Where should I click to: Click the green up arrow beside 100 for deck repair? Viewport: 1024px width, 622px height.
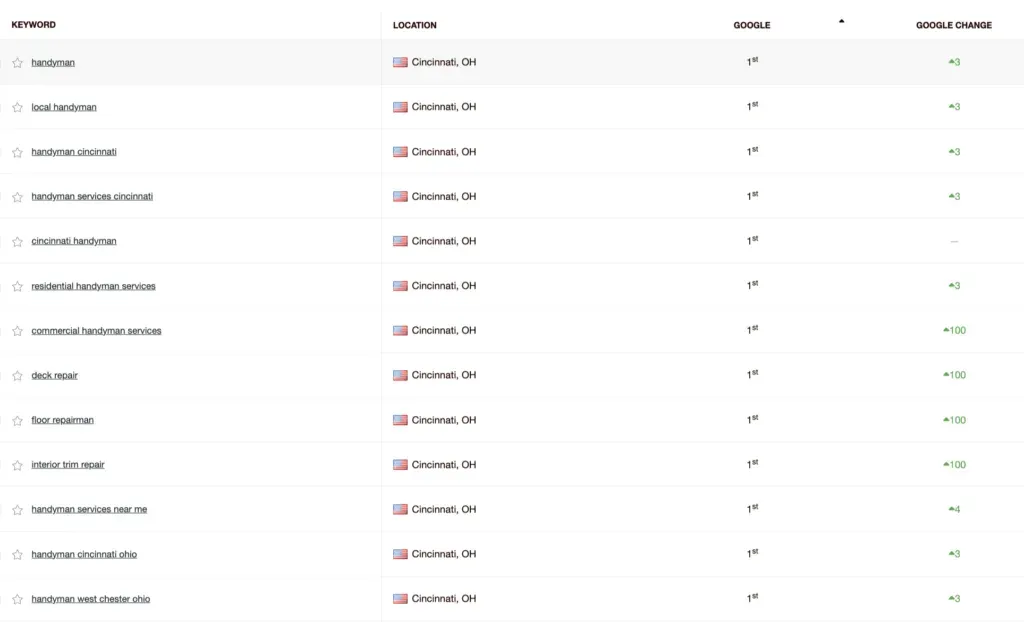tap(946, 375)
